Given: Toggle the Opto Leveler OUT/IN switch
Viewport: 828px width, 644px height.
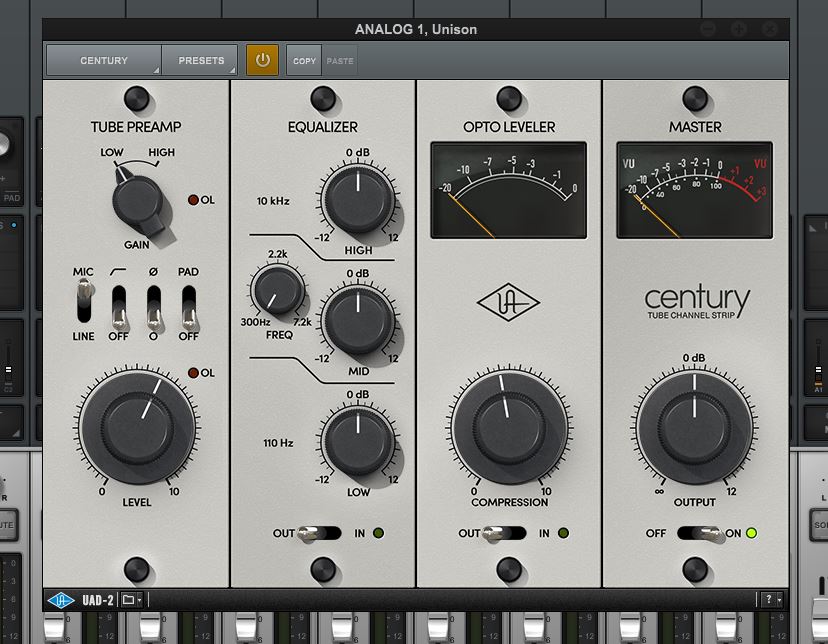Looking at the screenshot, I should coord(504,534).
